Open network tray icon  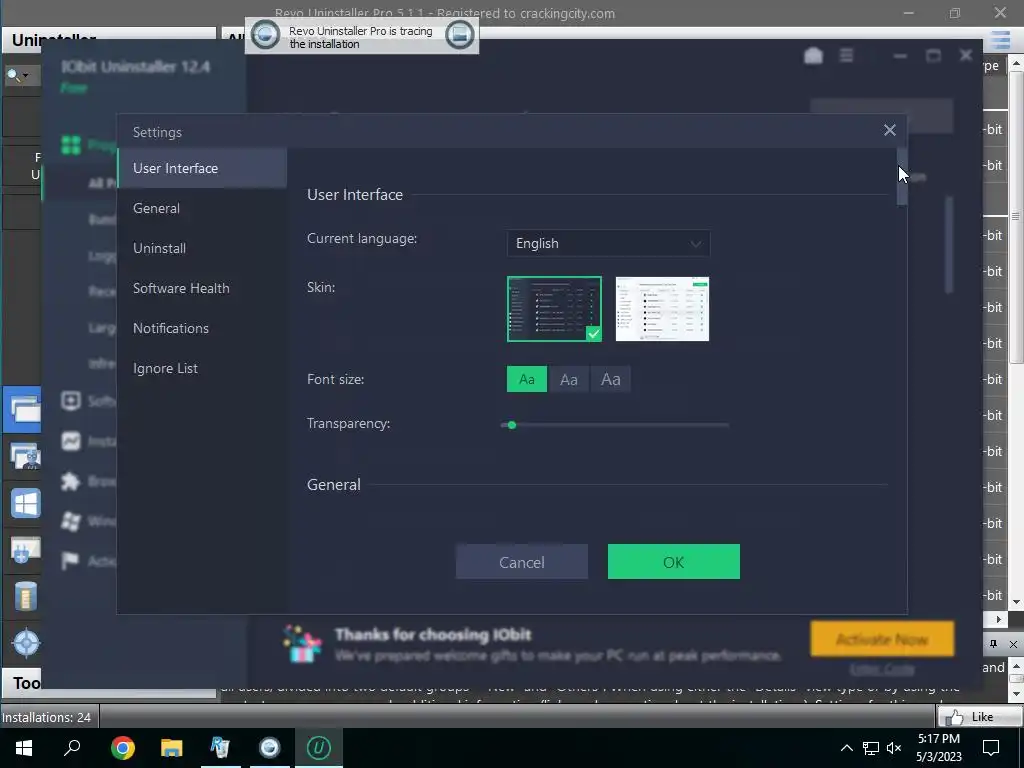click(x=871, y=748)
